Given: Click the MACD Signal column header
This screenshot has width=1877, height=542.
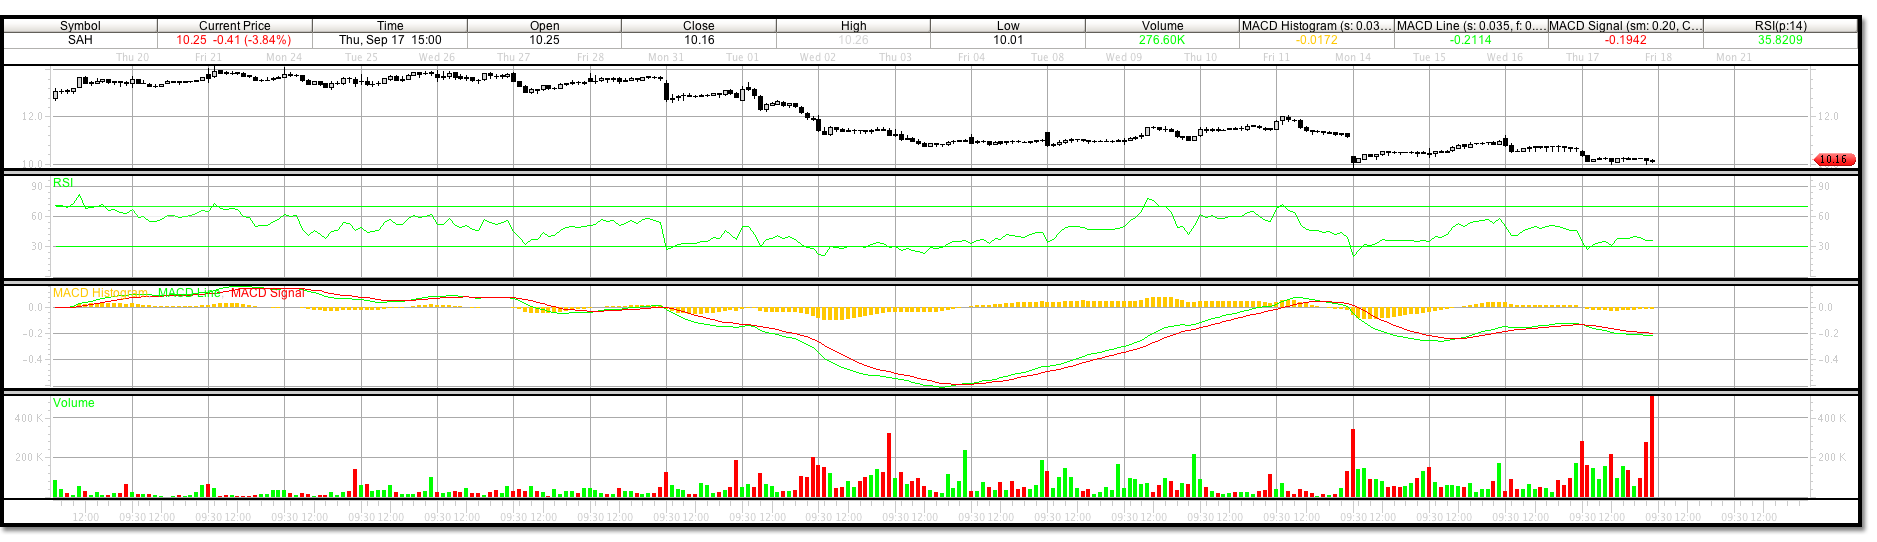Looking at the screenshot, I should tap(1625, 26).
